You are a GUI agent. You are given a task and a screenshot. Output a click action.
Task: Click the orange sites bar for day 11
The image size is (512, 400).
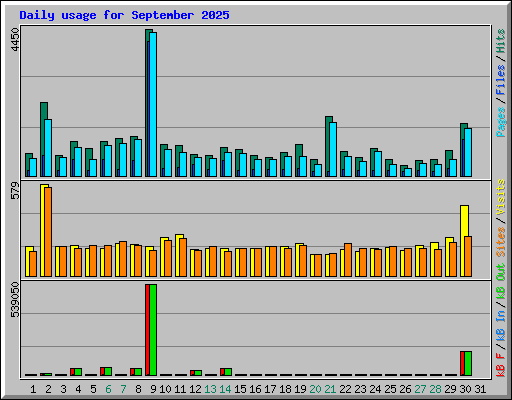click(183, 257)
